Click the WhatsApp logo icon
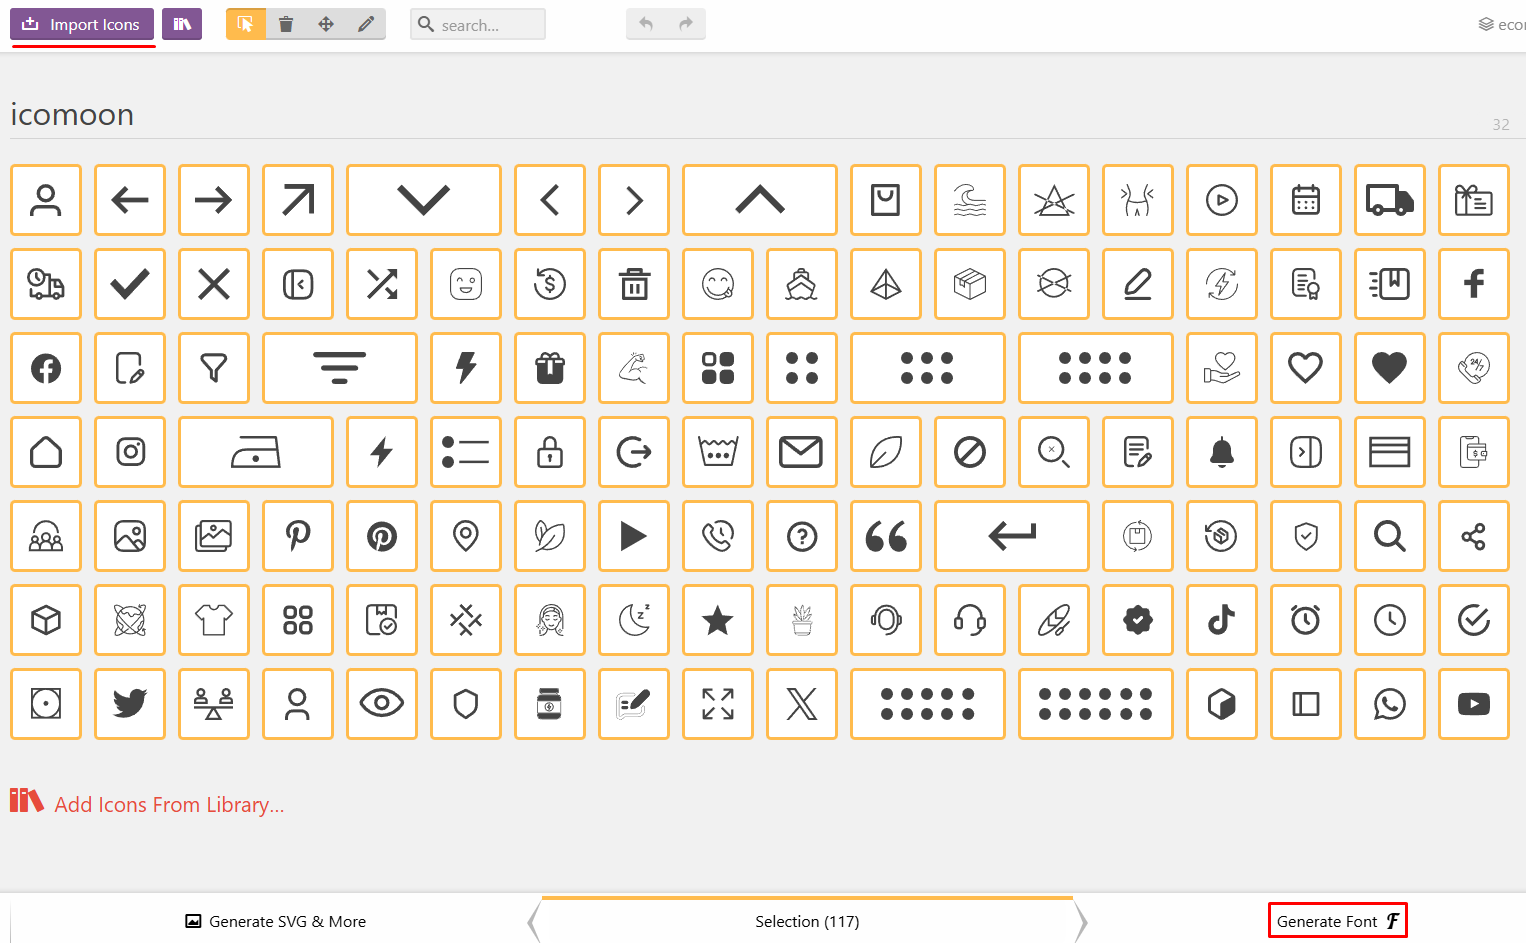Viewport: 1526px width, 943px height. click(1390, 704)
